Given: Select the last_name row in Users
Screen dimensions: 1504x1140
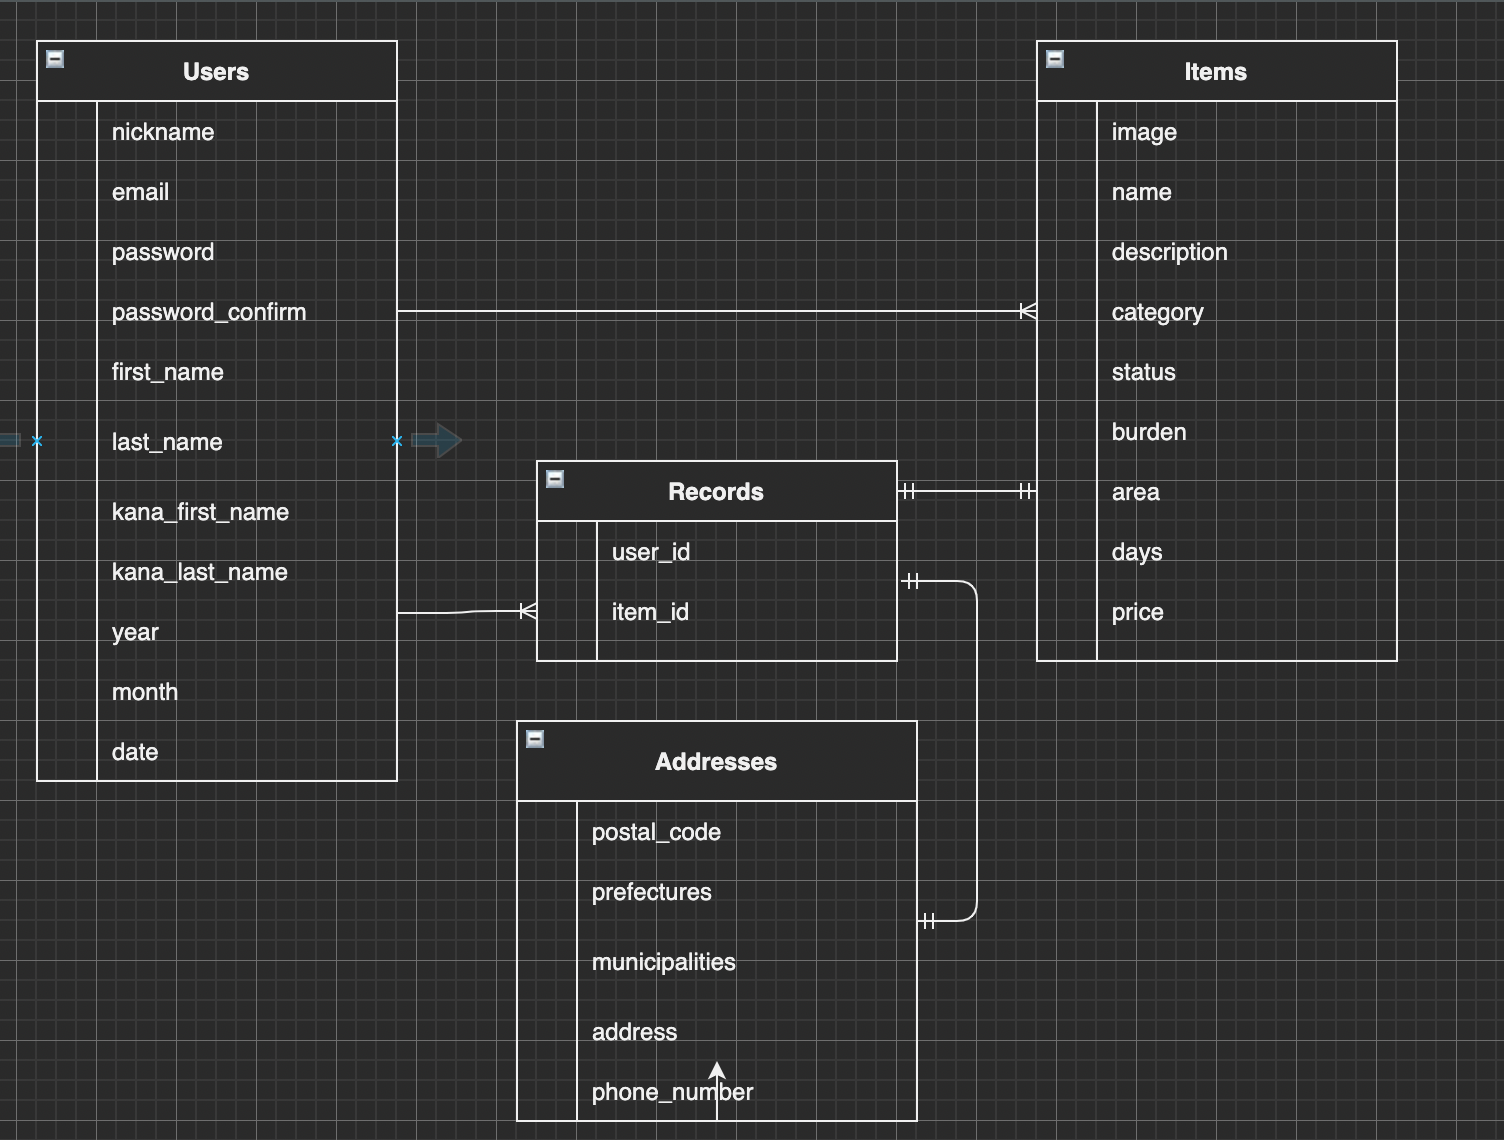Looking at the screenshot, I should pyautogui.click(x=217, y=441).
